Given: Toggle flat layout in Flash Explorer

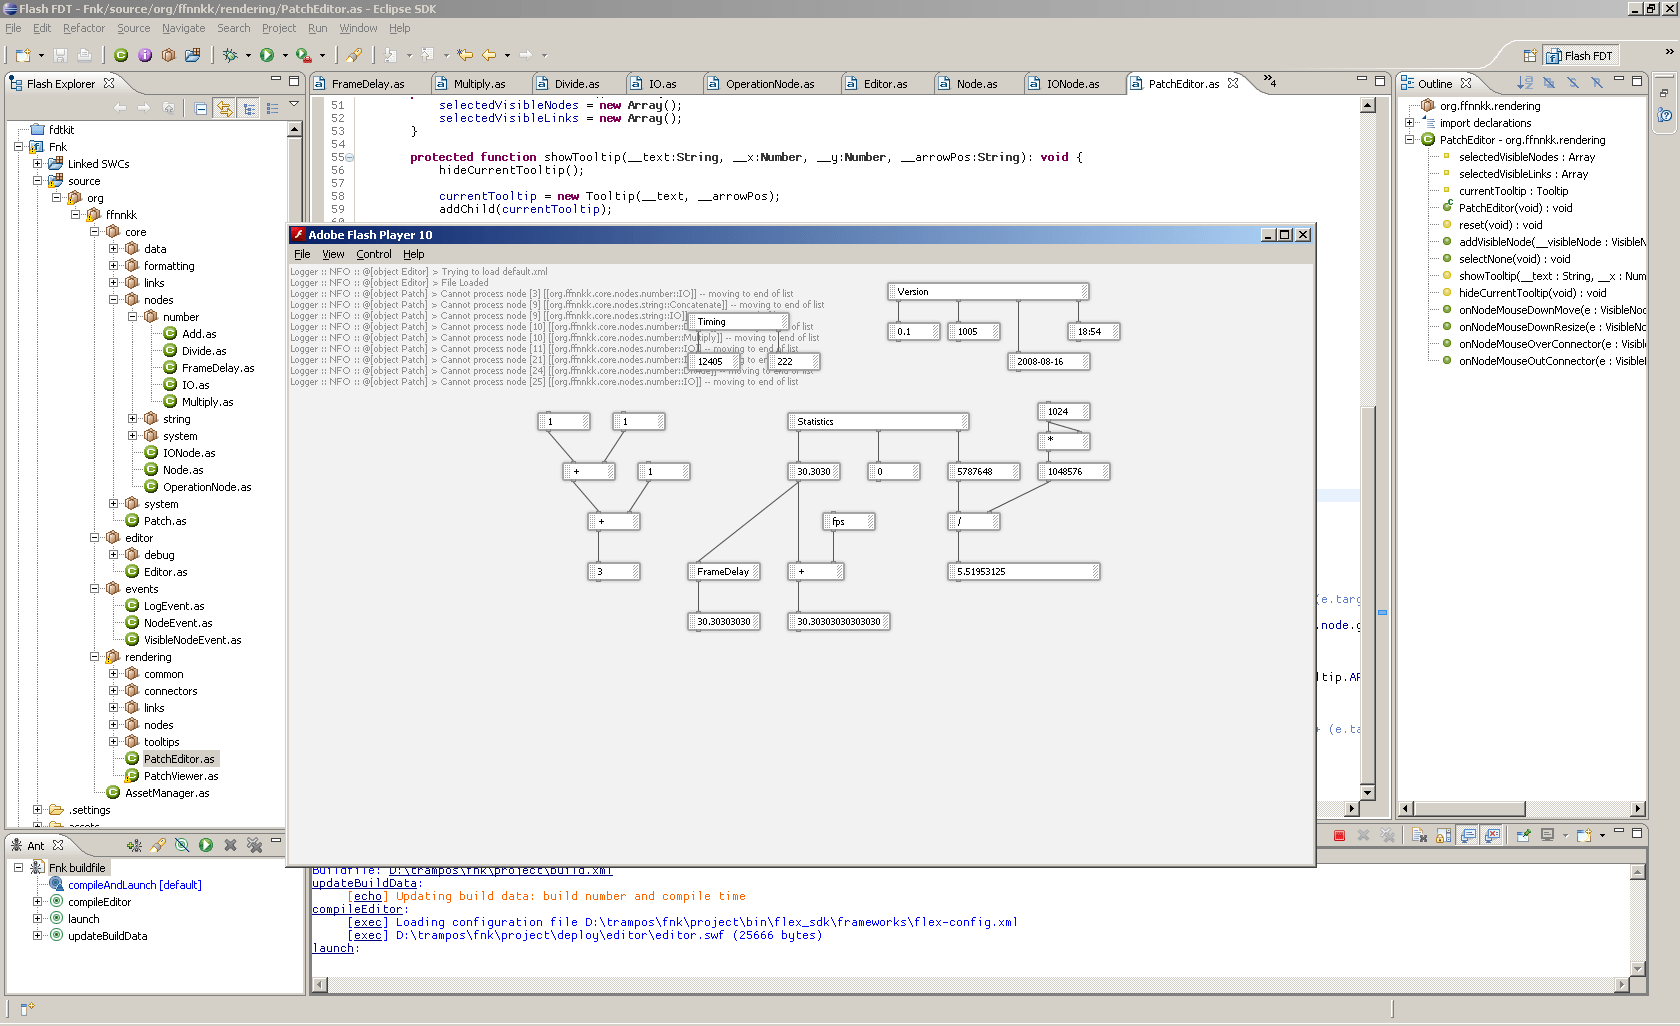Looking at the screenshot, I should click(x=272, y=108).
